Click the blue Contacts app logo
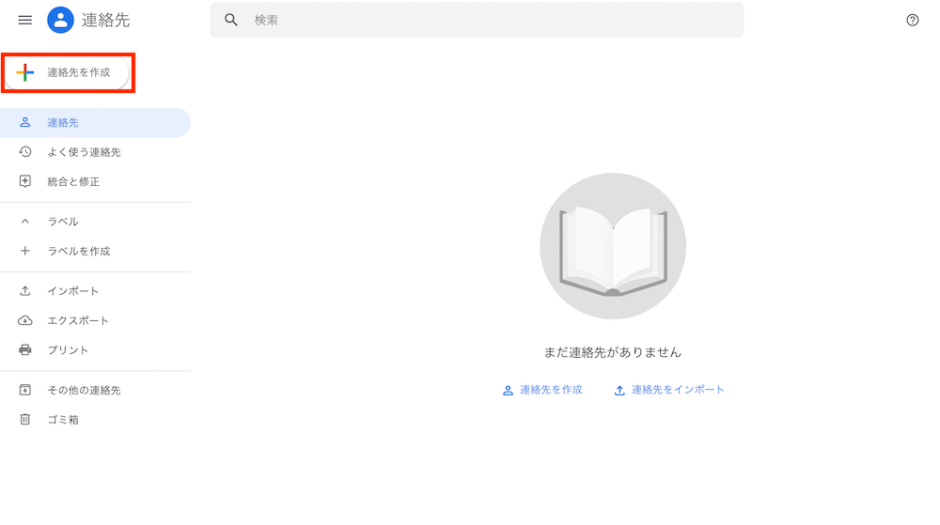 [60, 20]
